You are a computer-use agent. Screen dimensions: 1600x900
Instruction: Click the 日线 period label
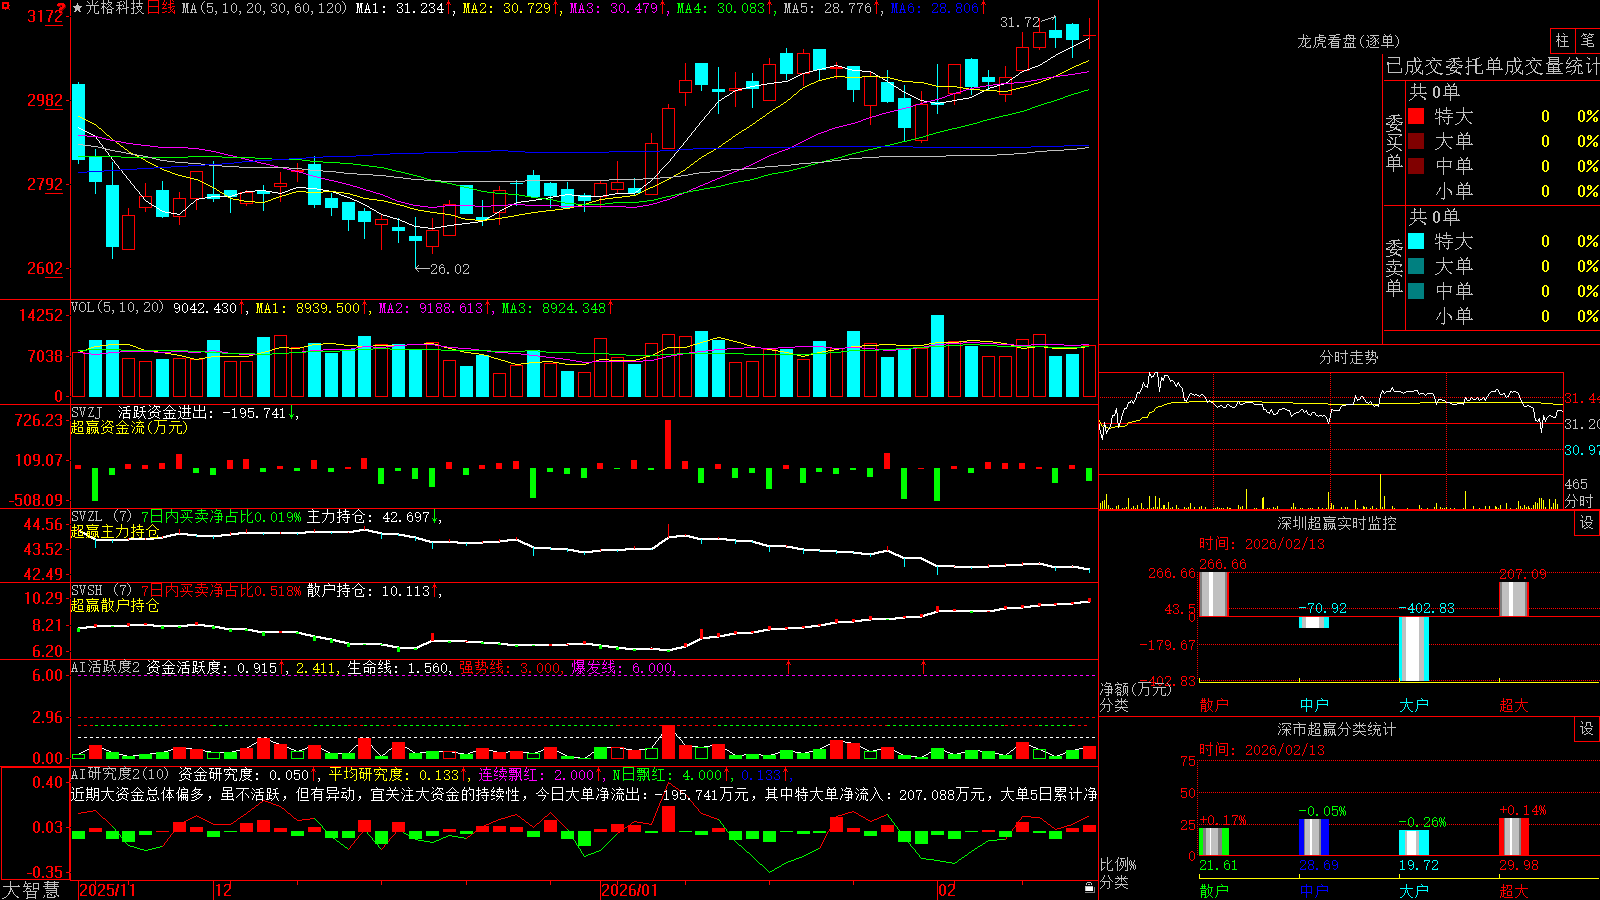pyautogui.click(x=161, y=8)
